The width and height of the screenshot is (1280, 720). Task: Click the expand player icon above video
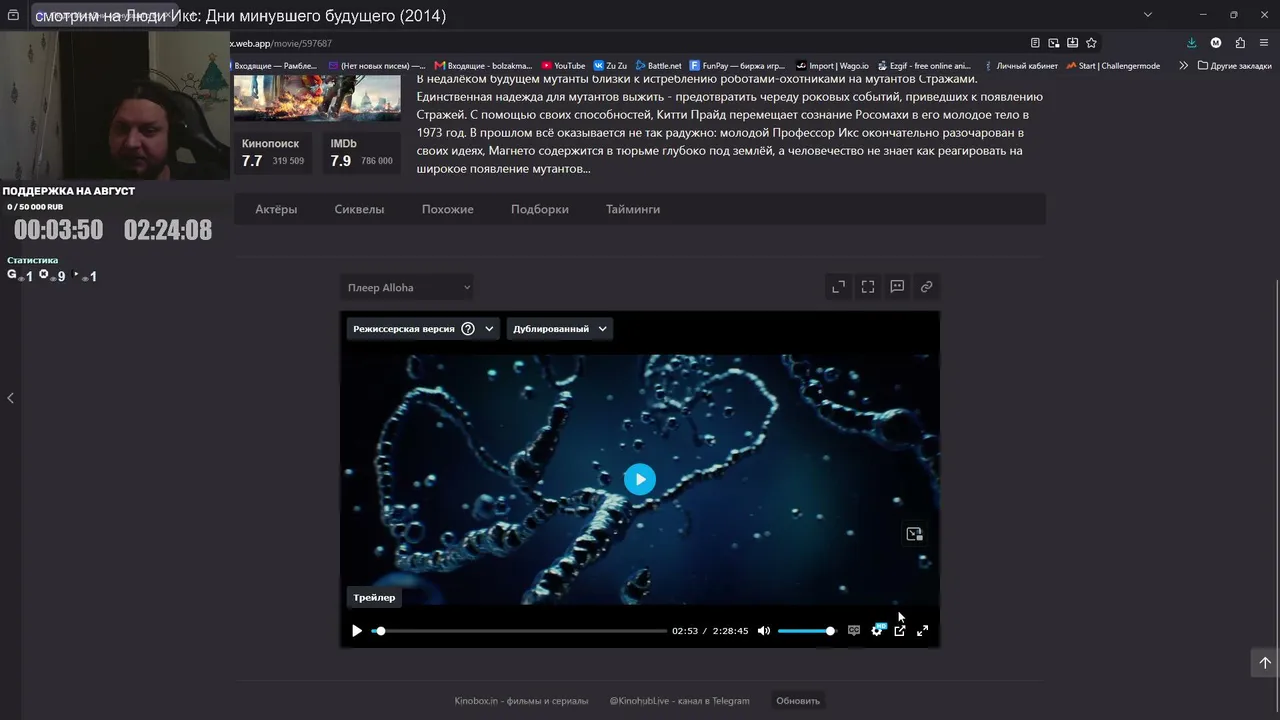click(839, 287)
